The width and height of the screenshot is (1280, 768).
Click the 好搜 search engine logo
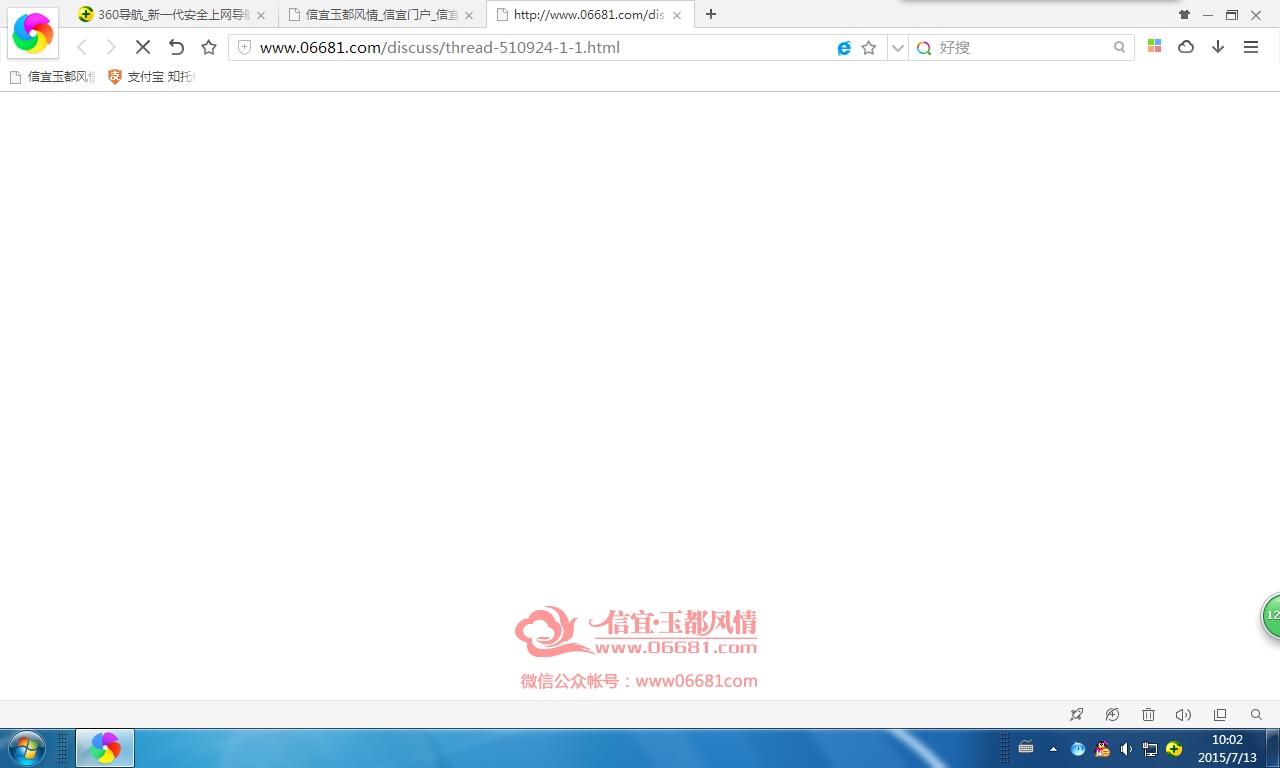pos(924,47)
